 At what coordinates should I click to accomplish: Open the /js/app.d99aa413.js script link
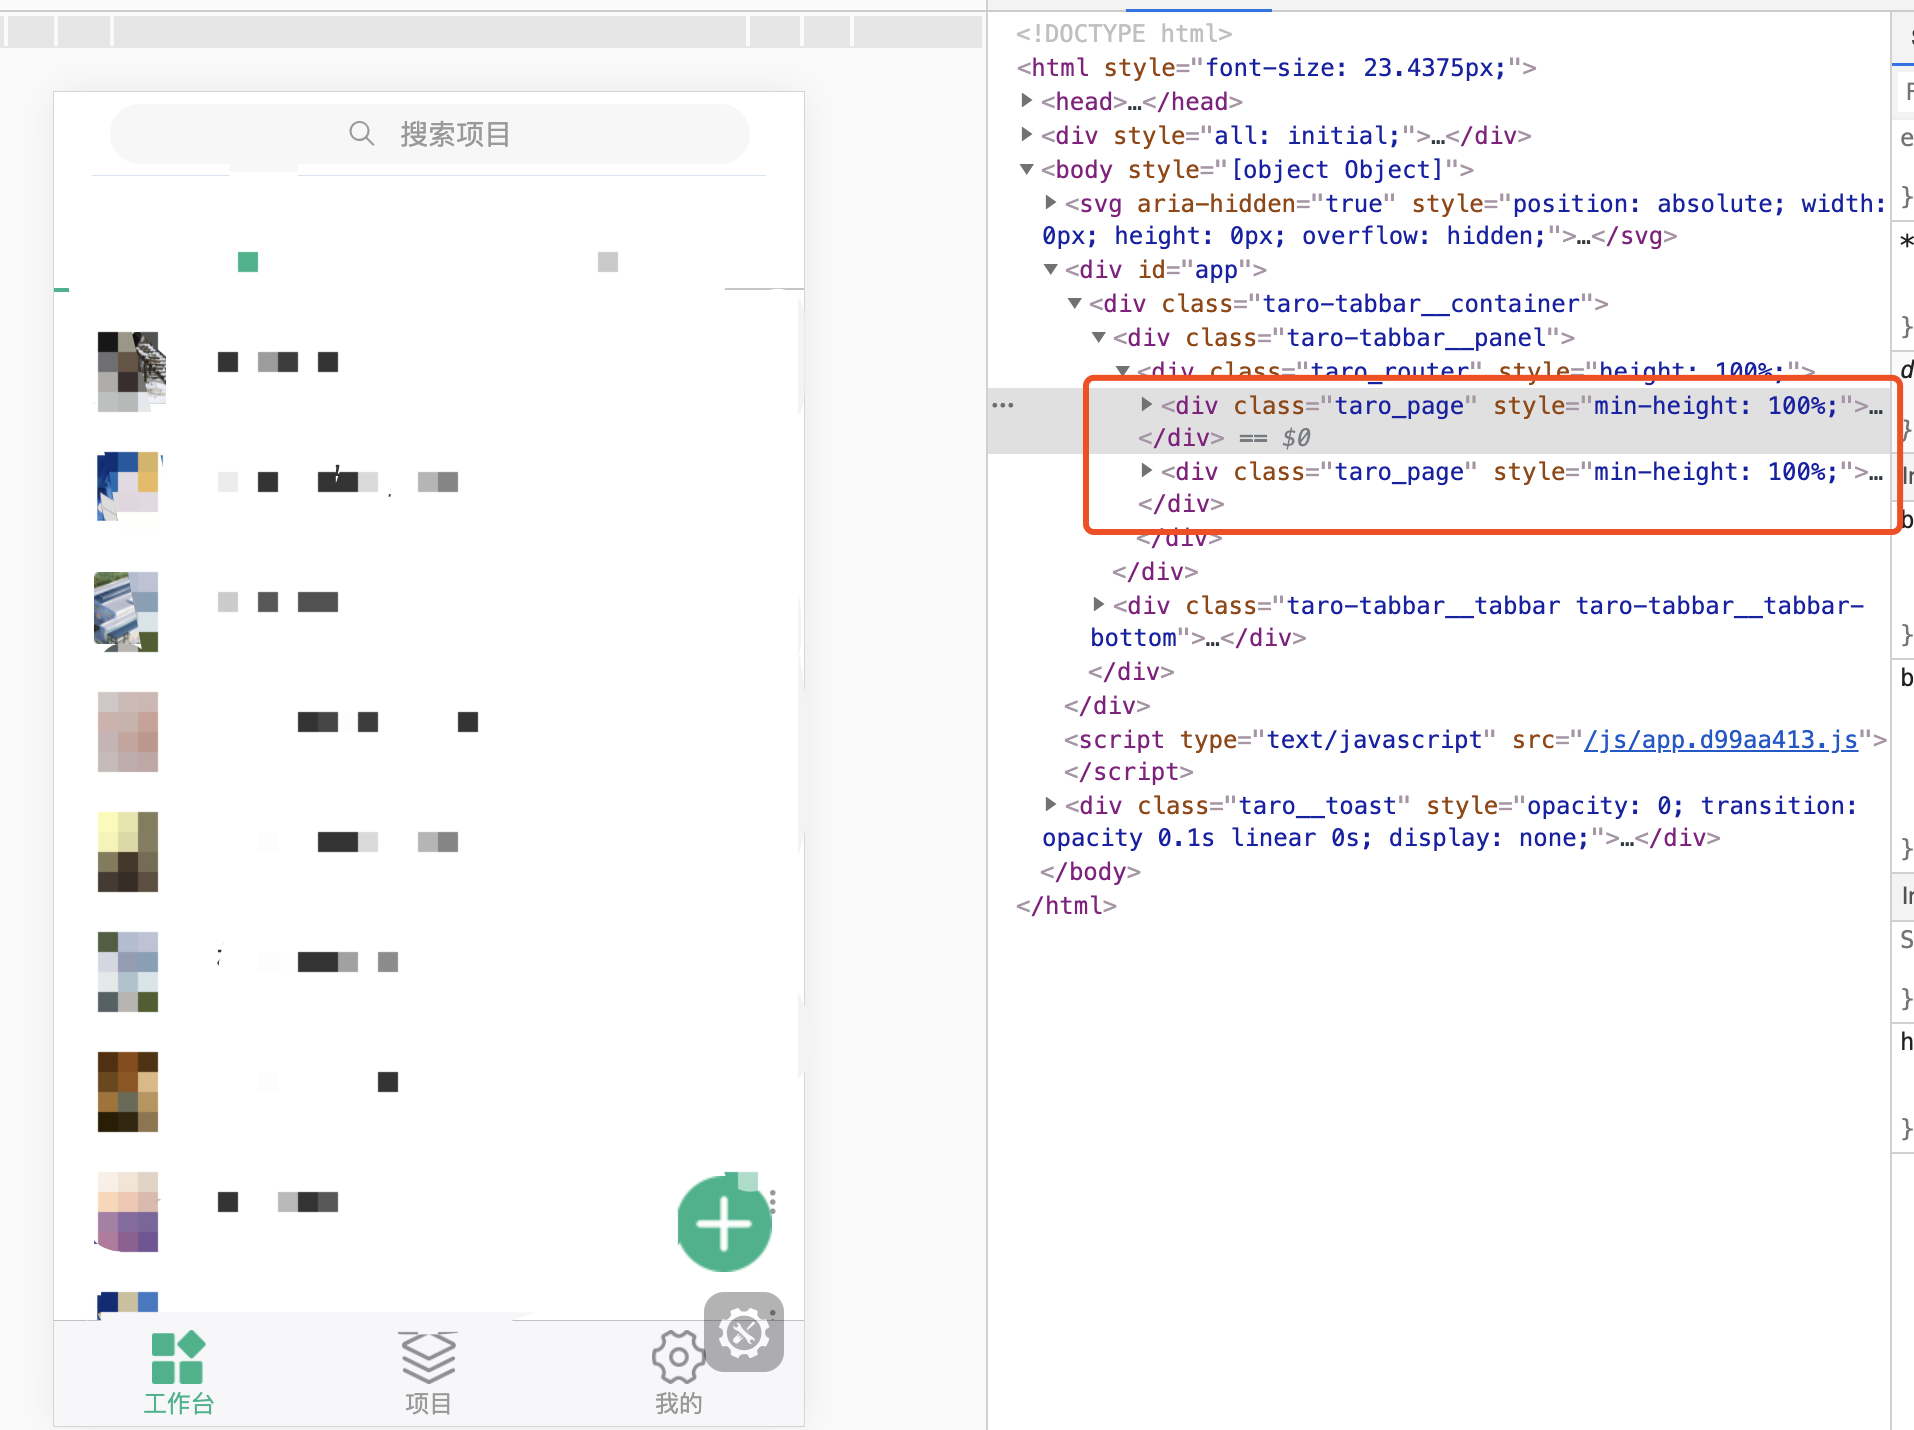1721,740
